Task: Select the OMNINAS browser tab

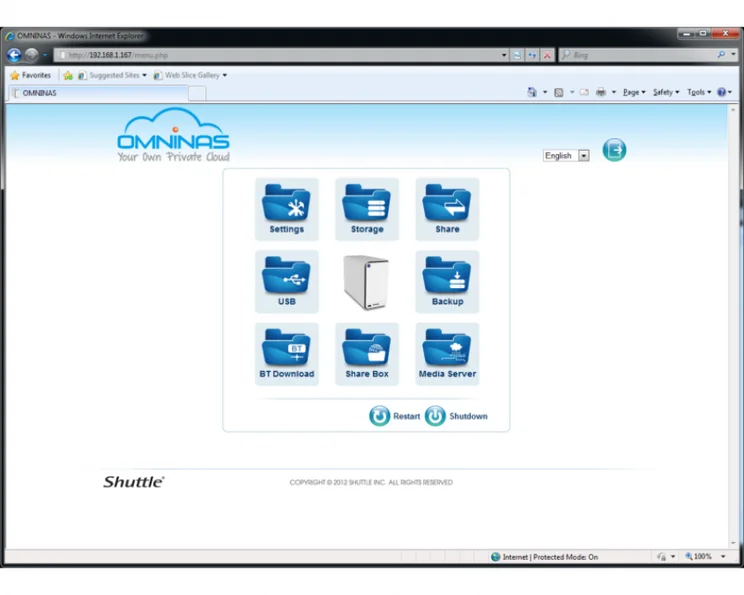Action: click(98, 93)
